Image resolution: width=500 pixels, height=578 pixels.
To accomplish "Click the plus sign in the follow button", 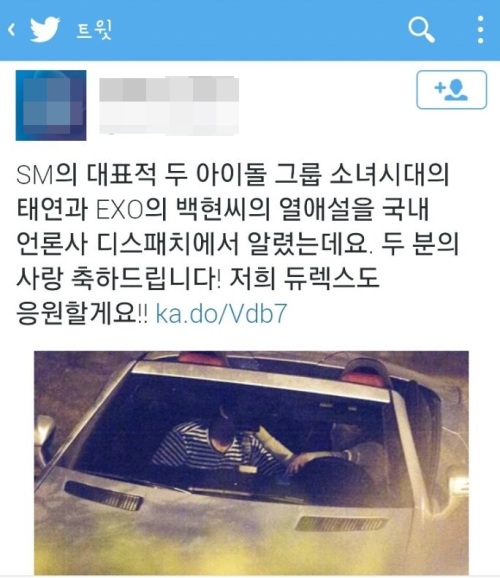I will 440,88.
